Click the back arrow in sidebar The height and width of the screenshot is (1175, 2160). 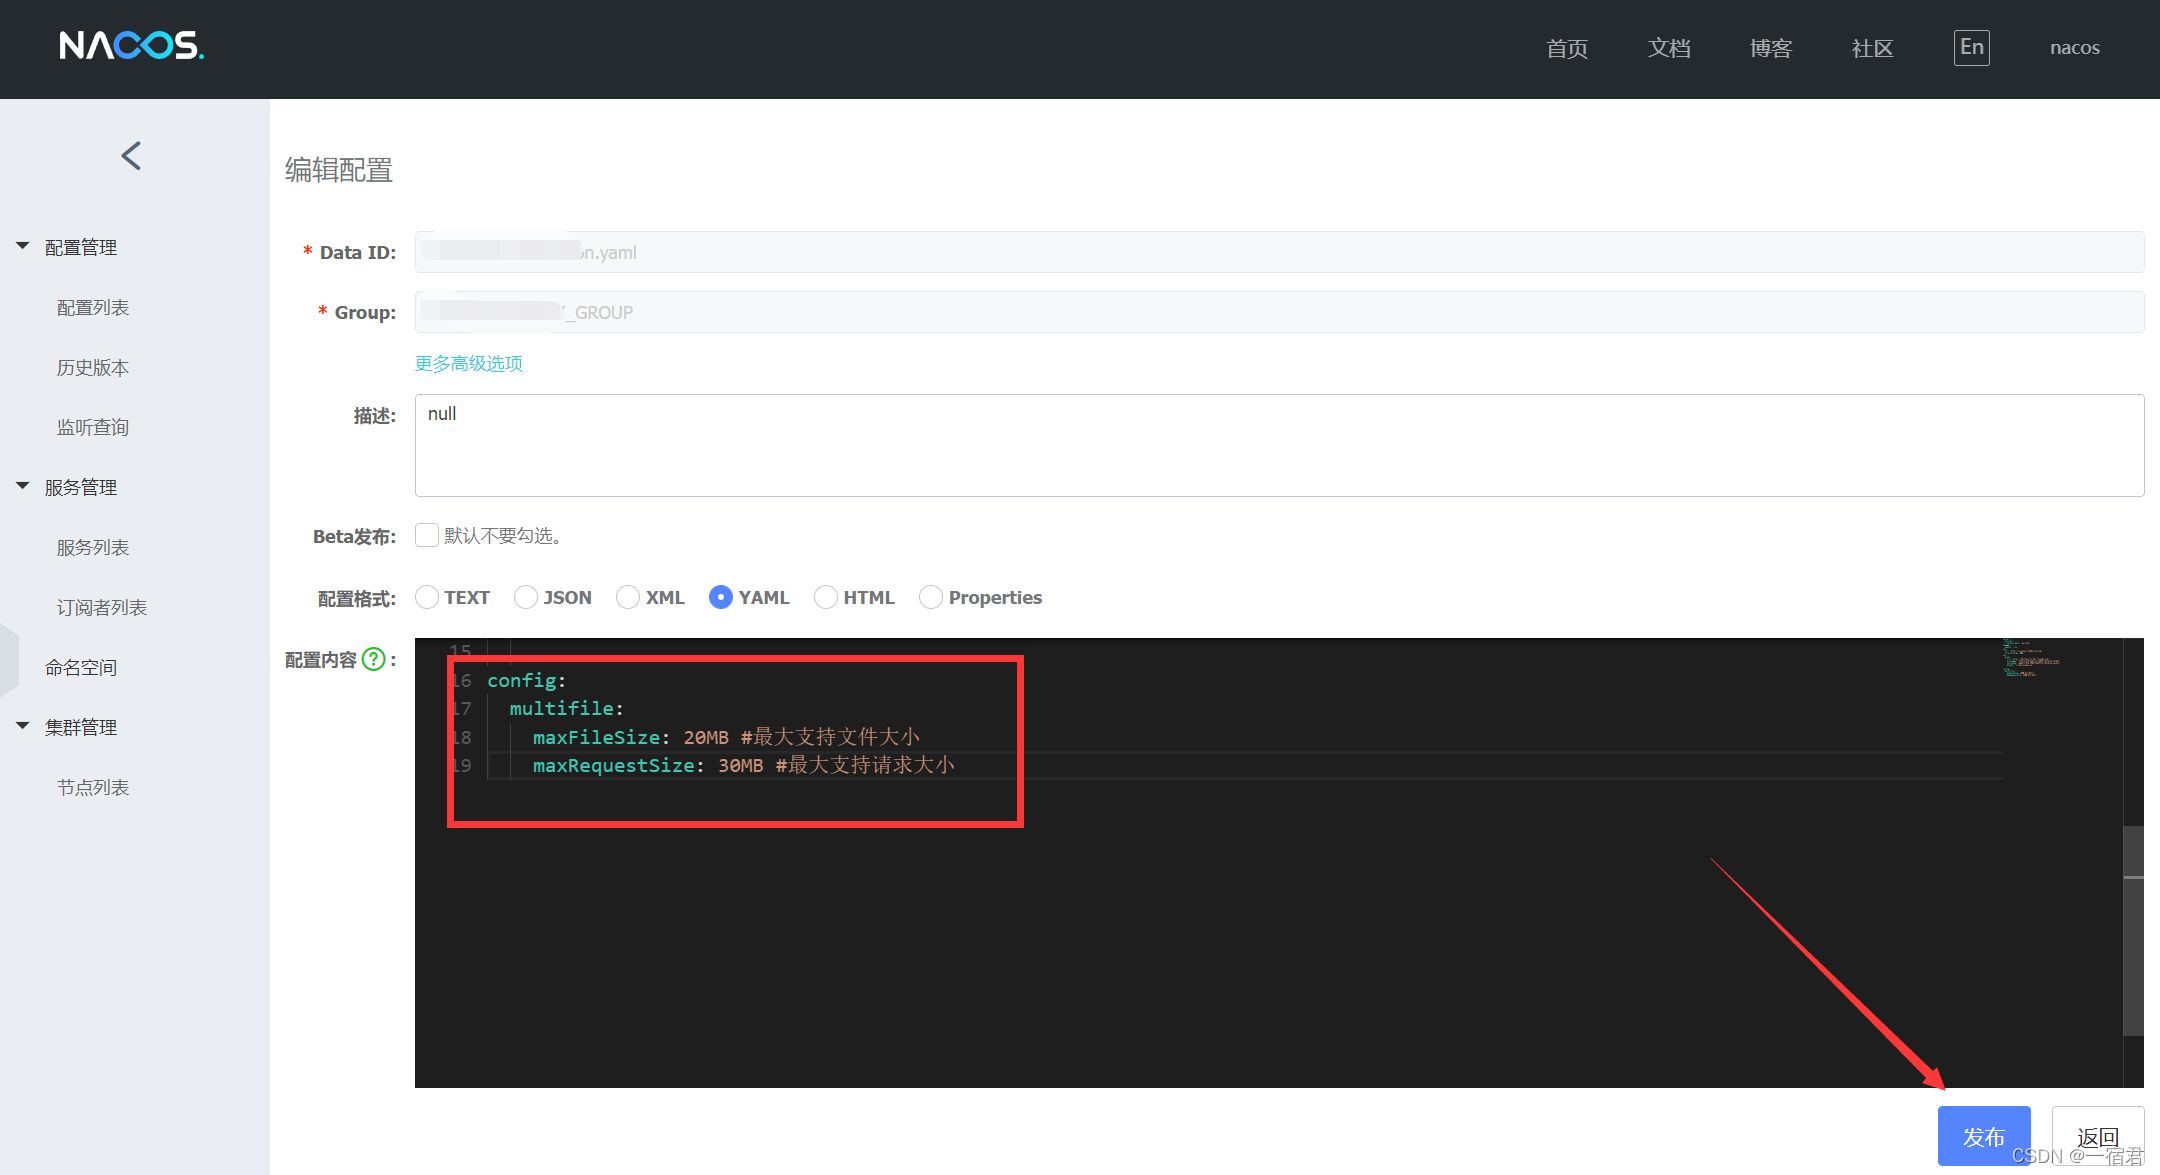tap(131, 156)
